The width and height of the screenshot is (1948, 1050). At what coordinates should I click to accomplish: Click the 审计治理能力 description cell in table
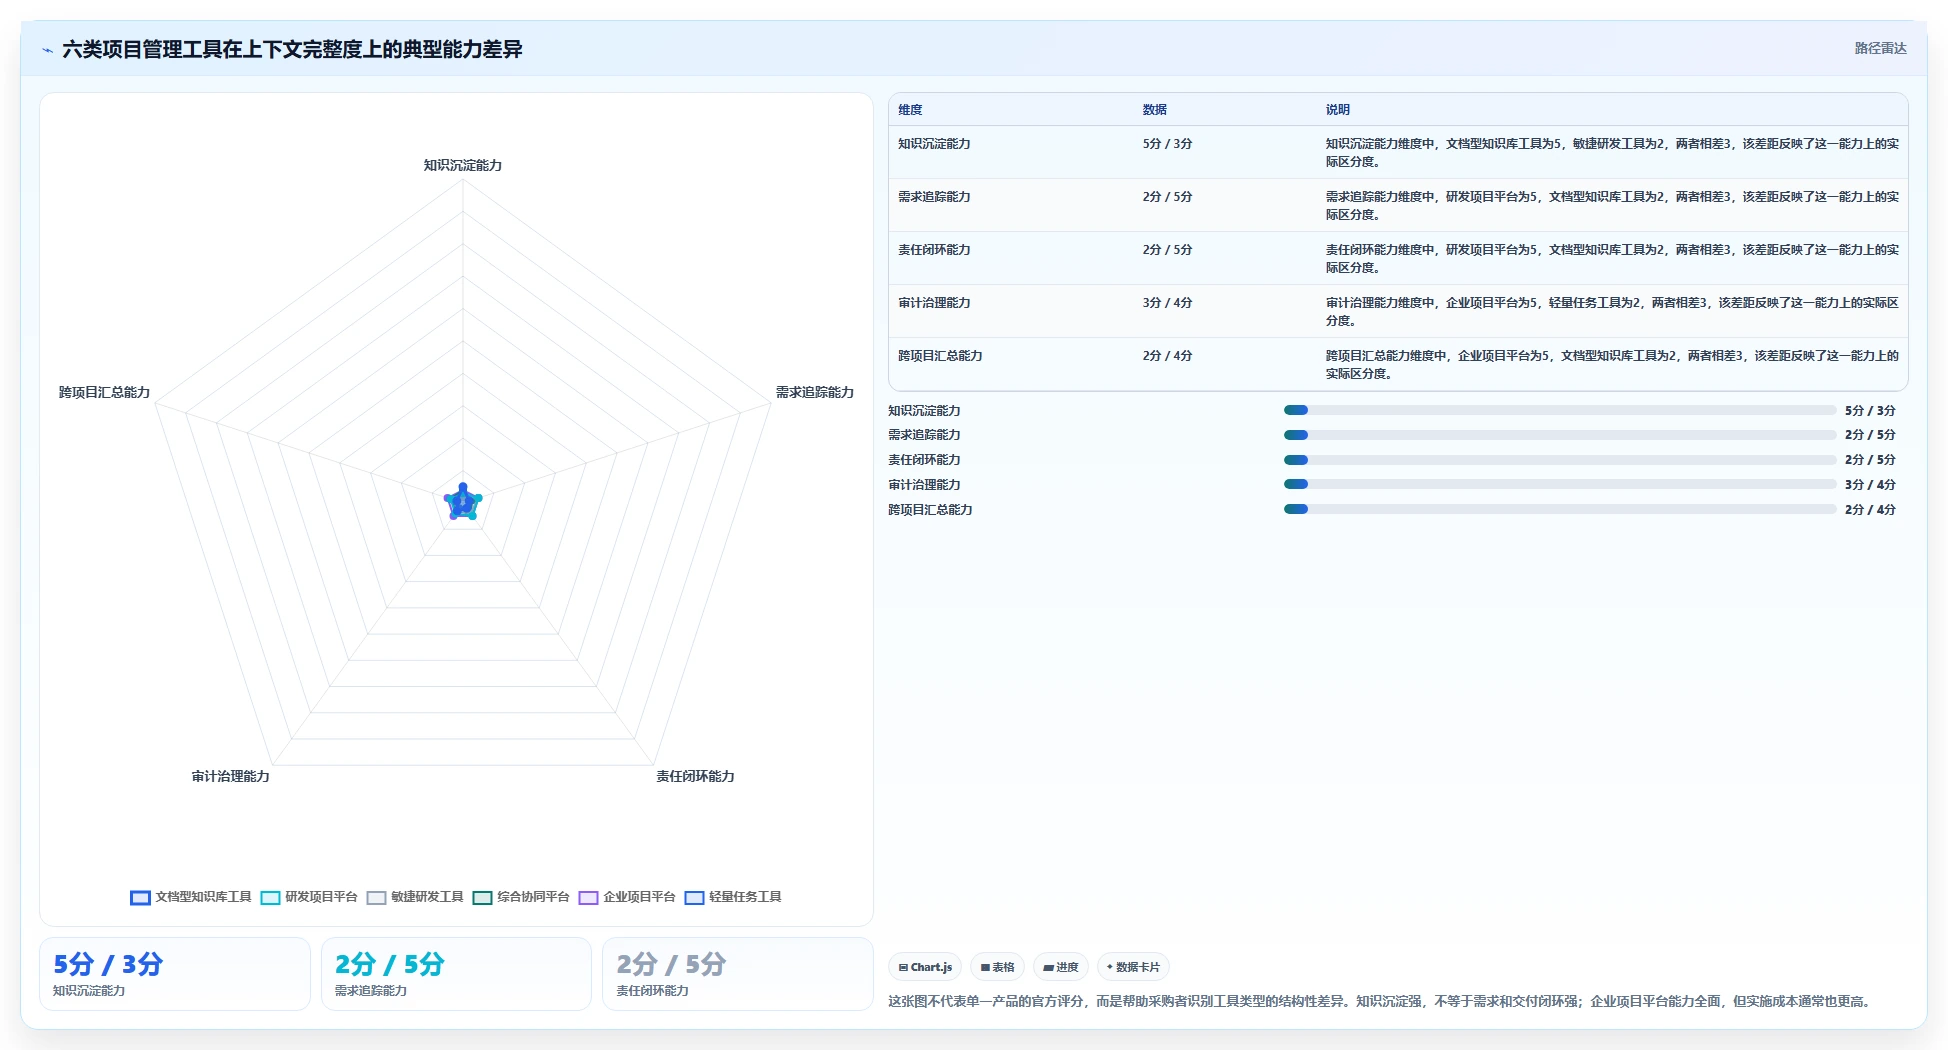pos(1612,311)
